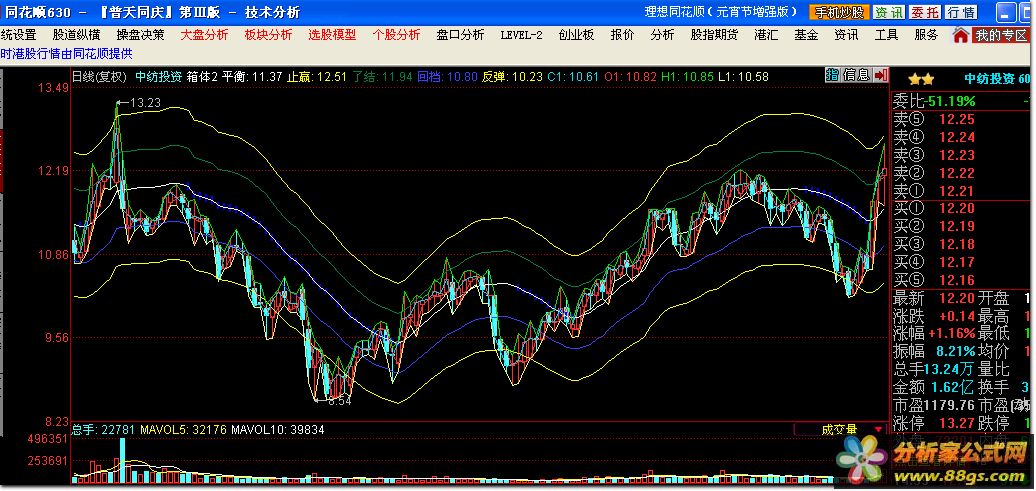Viewport: 1036px width, 491px height.
Task: Open the 盘口分析 menu
Action: [461, 35]
